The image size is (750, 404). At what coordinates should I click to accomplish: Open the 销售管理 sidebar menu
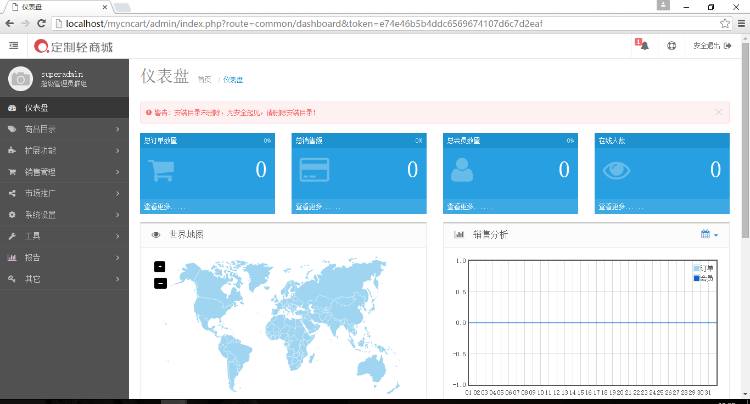click(x=64, y=172)
